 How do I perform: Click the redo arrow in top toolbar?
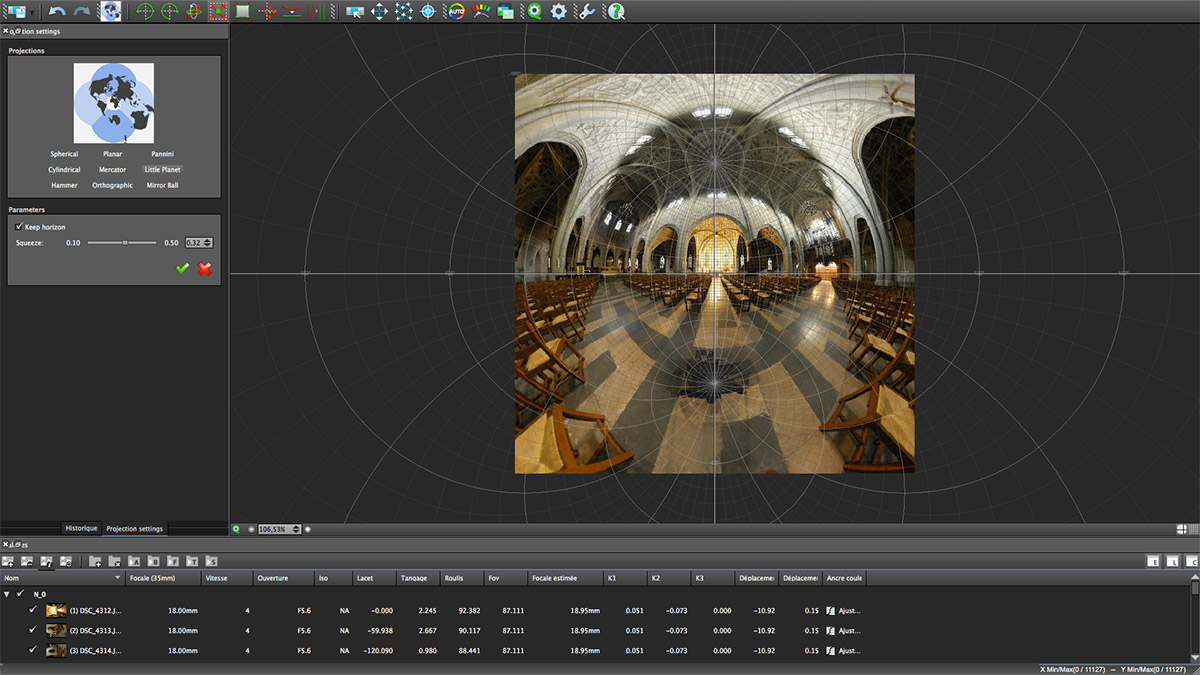[x=82, y=11]
